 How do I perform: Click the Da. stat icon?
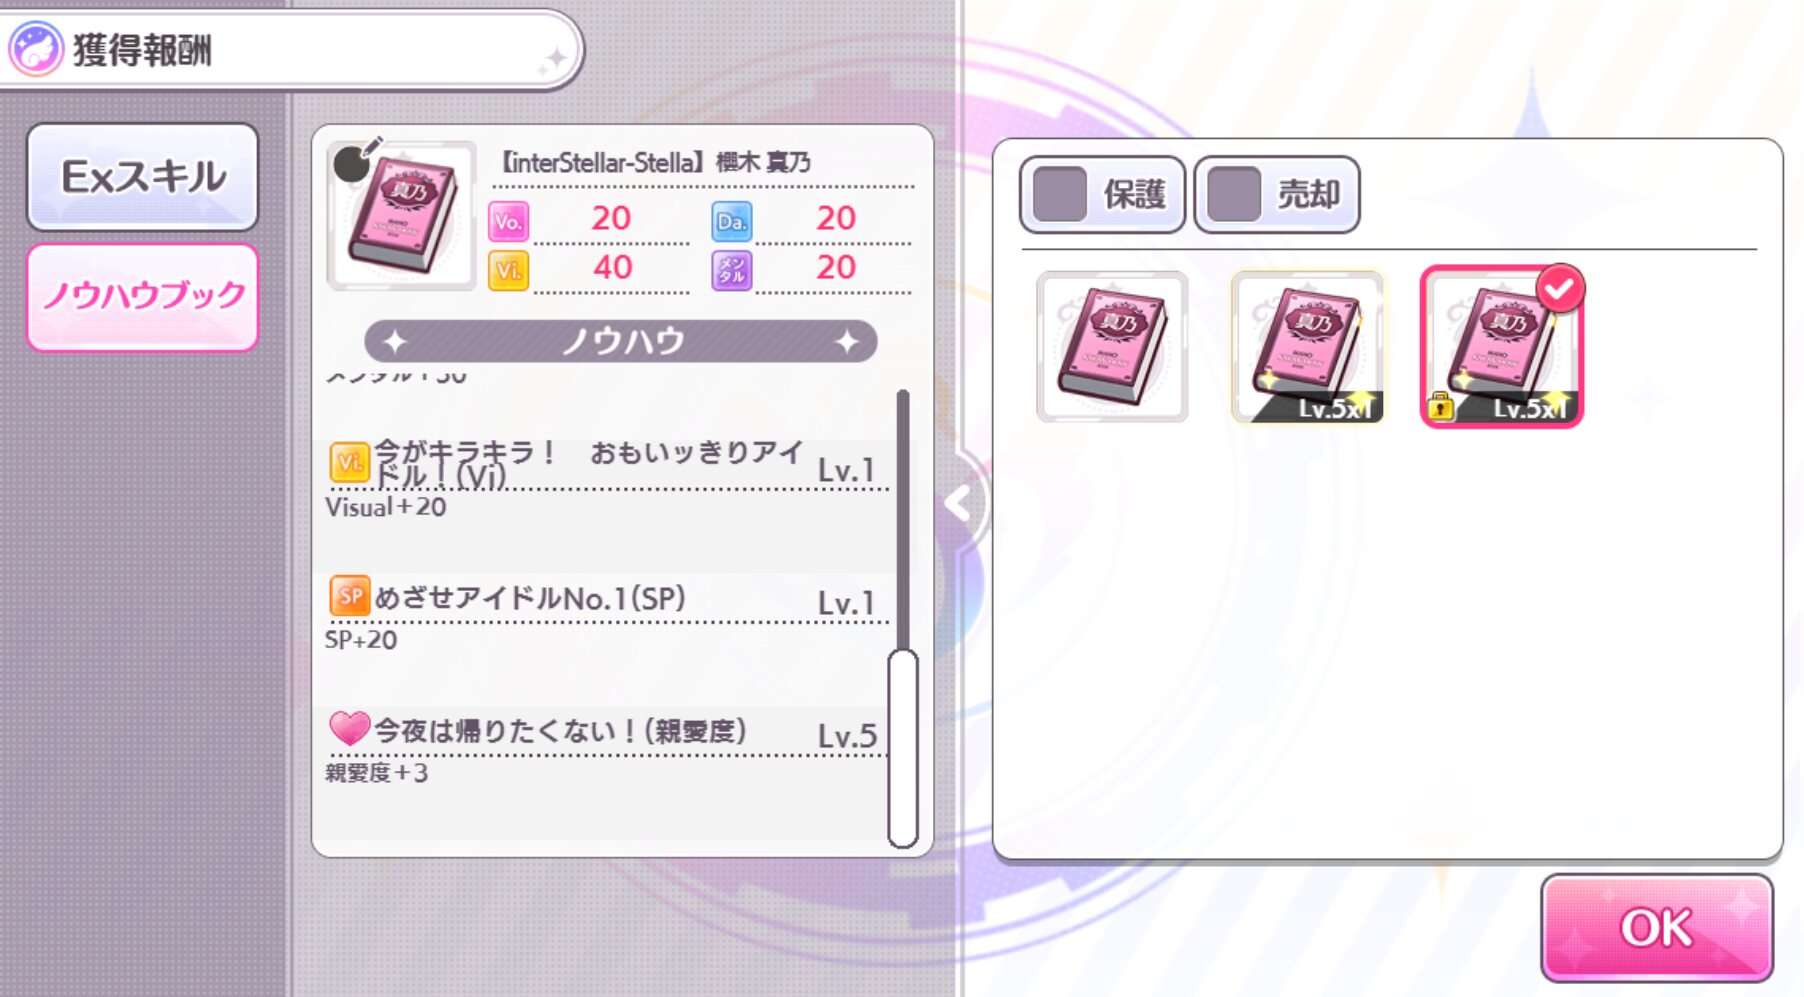(732, 221)
